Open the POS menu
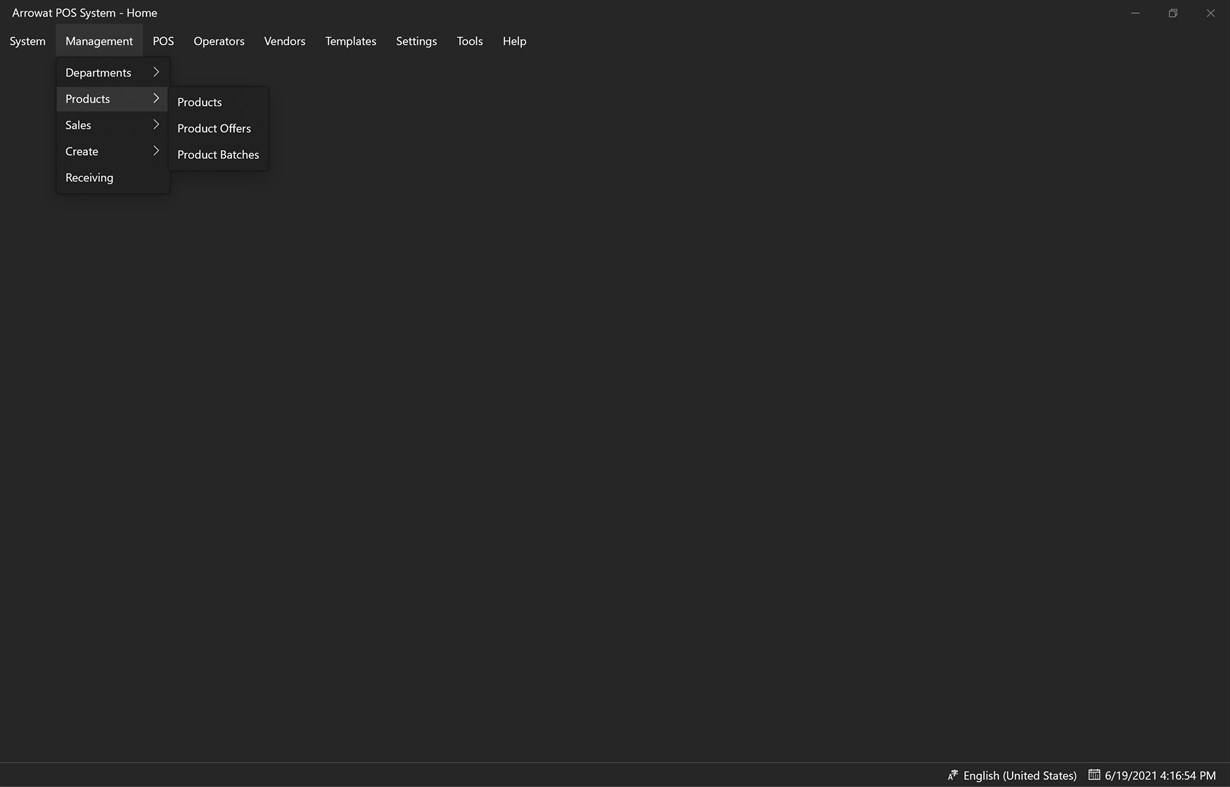The image size is (1230, 787). [162, 41]
